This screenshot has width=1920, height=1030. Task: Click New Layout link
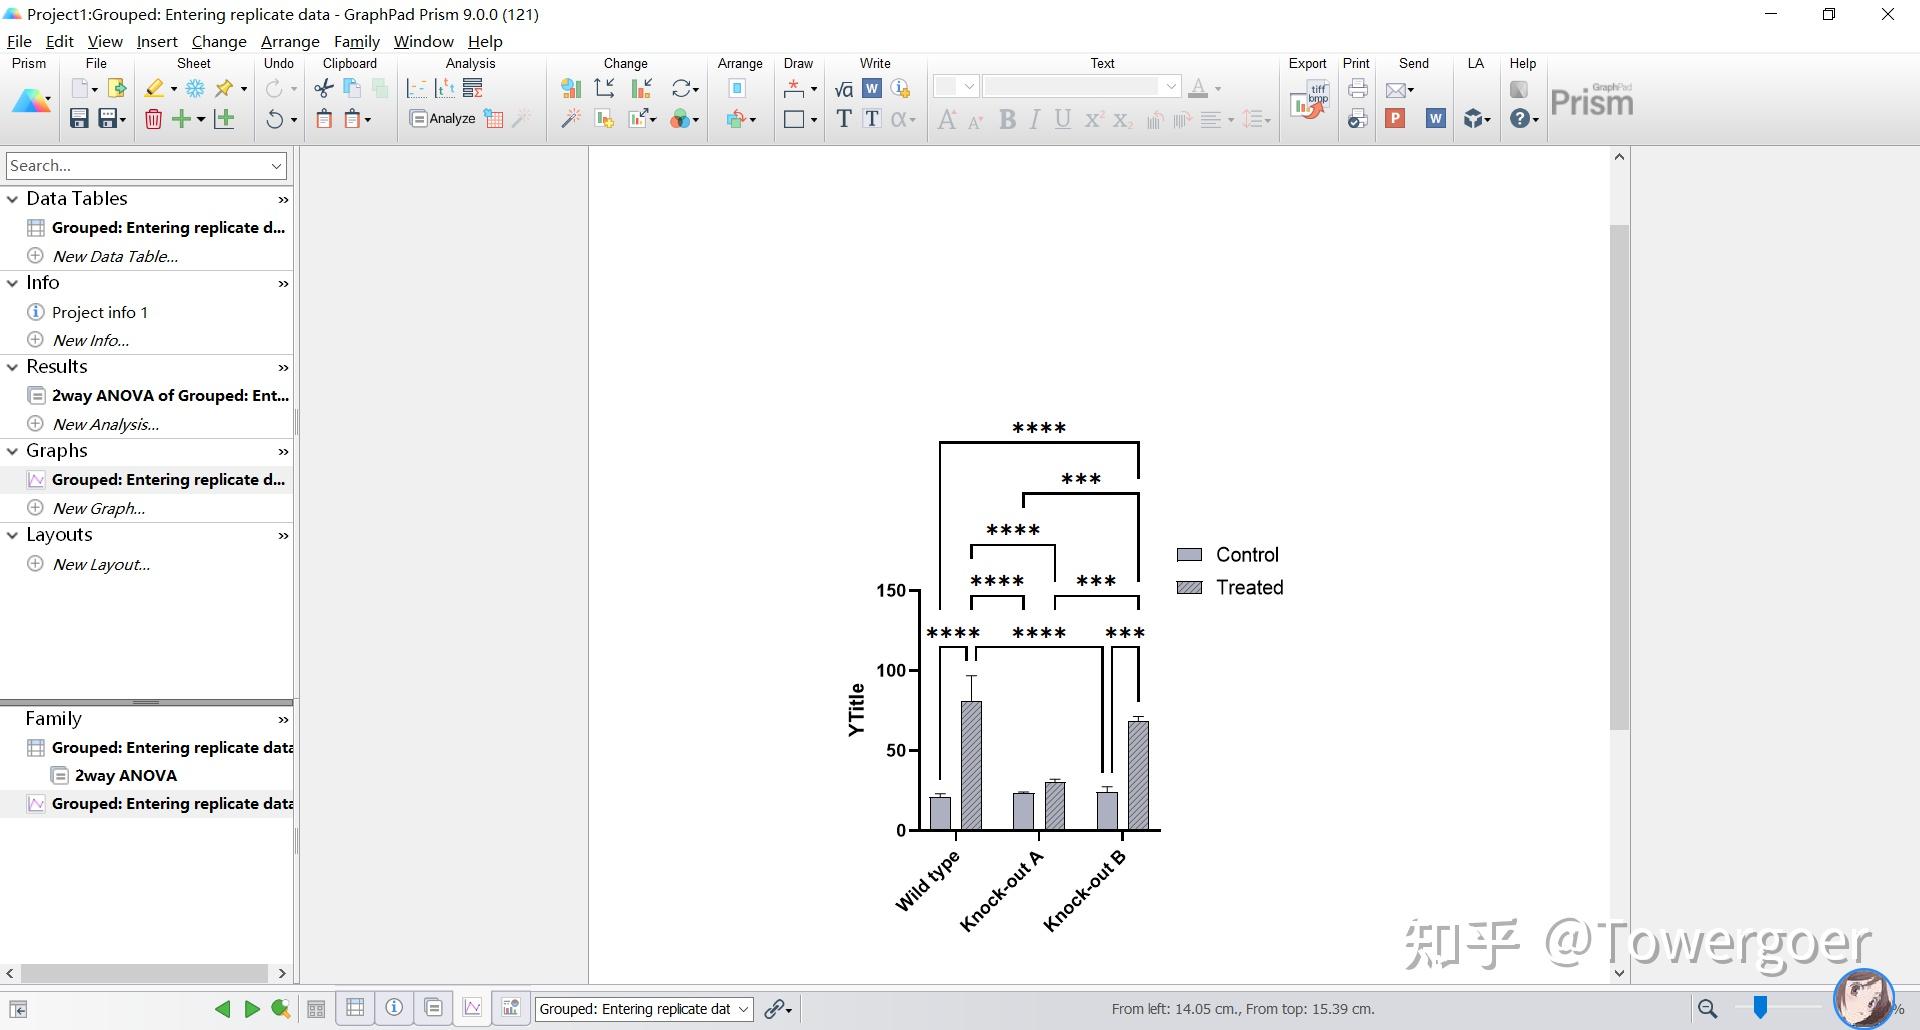(101, 564)
